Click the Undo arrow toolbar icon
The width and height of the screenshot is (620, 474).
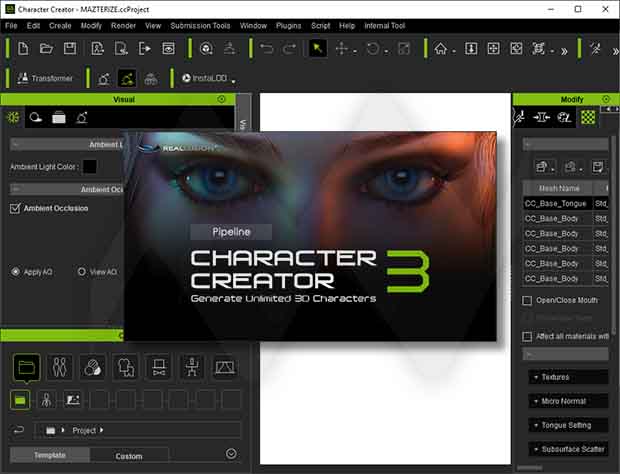[x=267, y=49]
